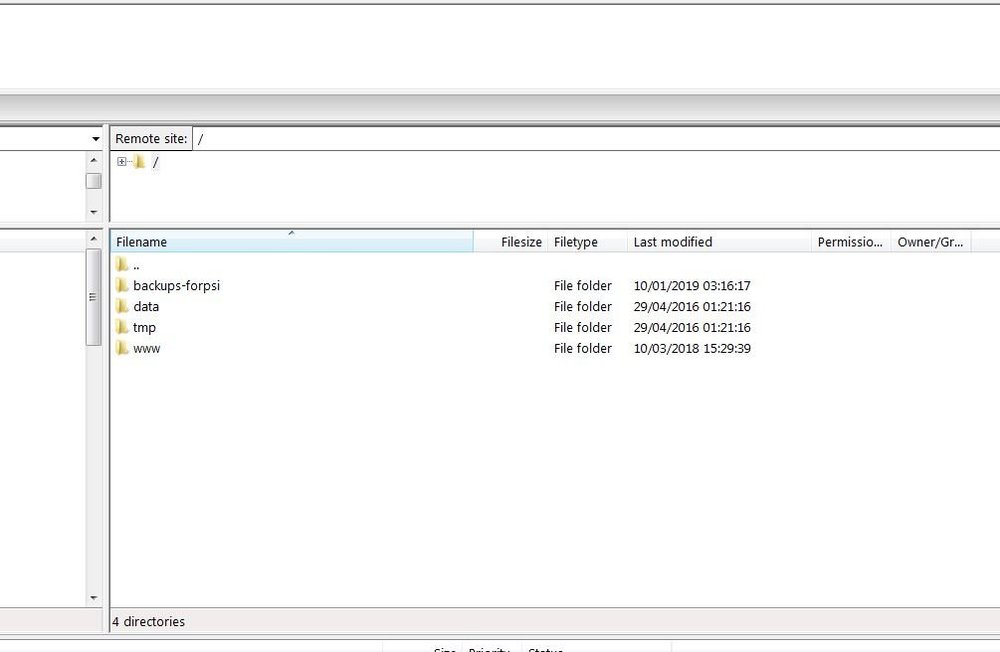Sort by the Filename column header
Screen dimensions: 1000x652
coord(292,242)
